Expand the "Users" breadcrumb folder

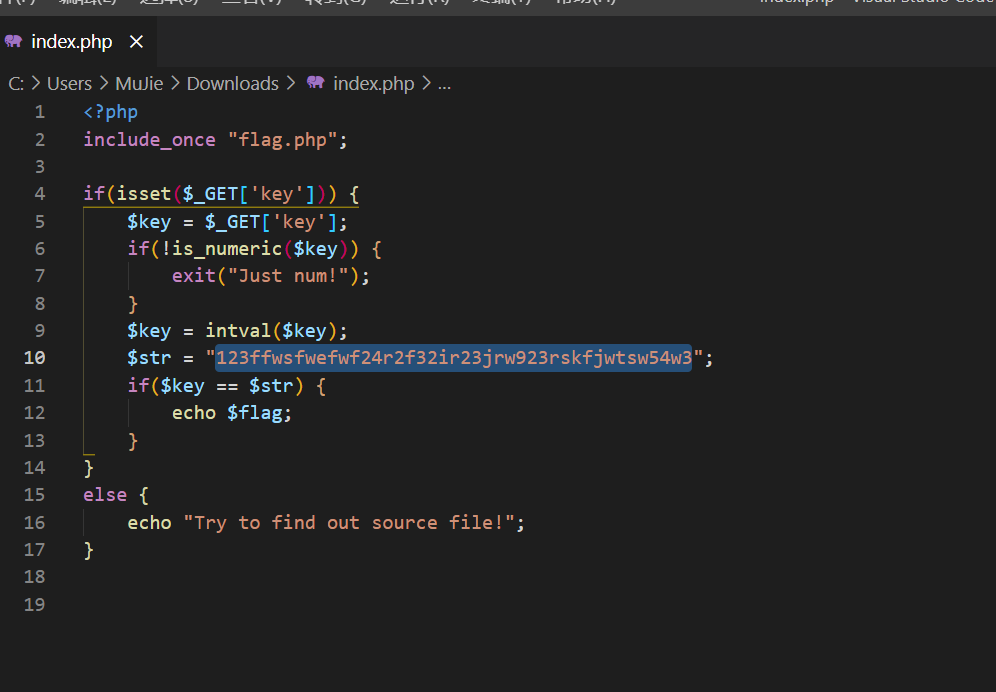pos(69,84)
